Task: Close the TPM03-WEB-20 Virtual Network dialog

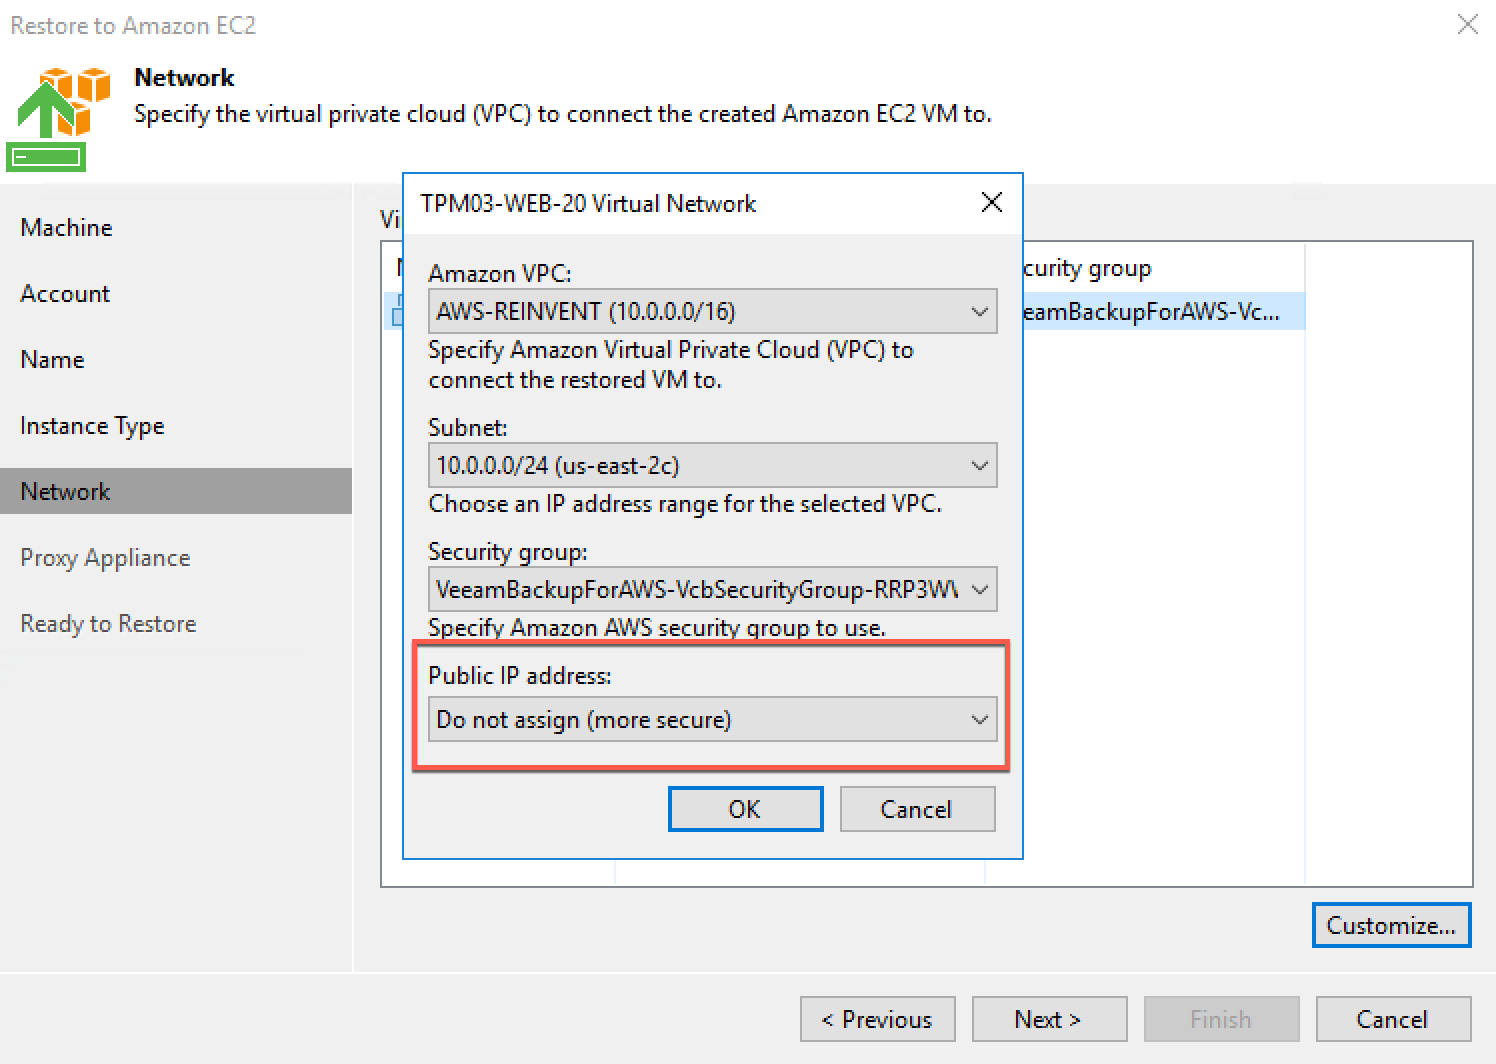Action: 991,203
